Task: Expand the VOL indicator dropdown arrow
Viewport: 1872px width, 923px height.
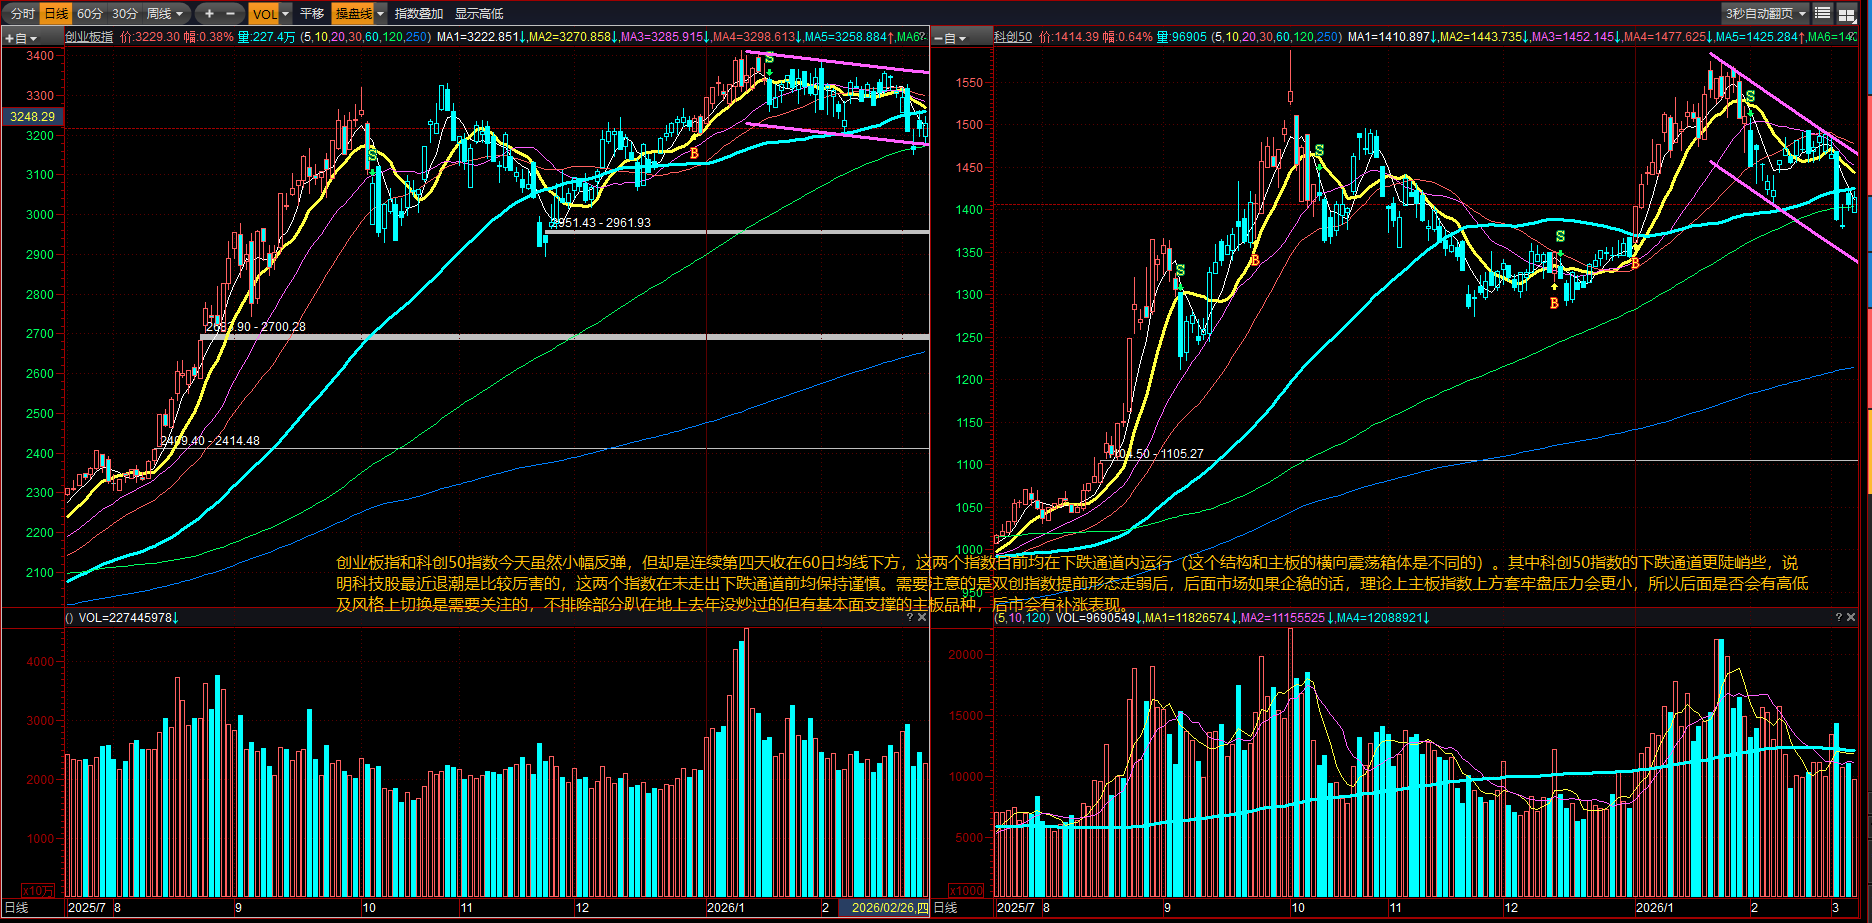Action: pos(286,13)
